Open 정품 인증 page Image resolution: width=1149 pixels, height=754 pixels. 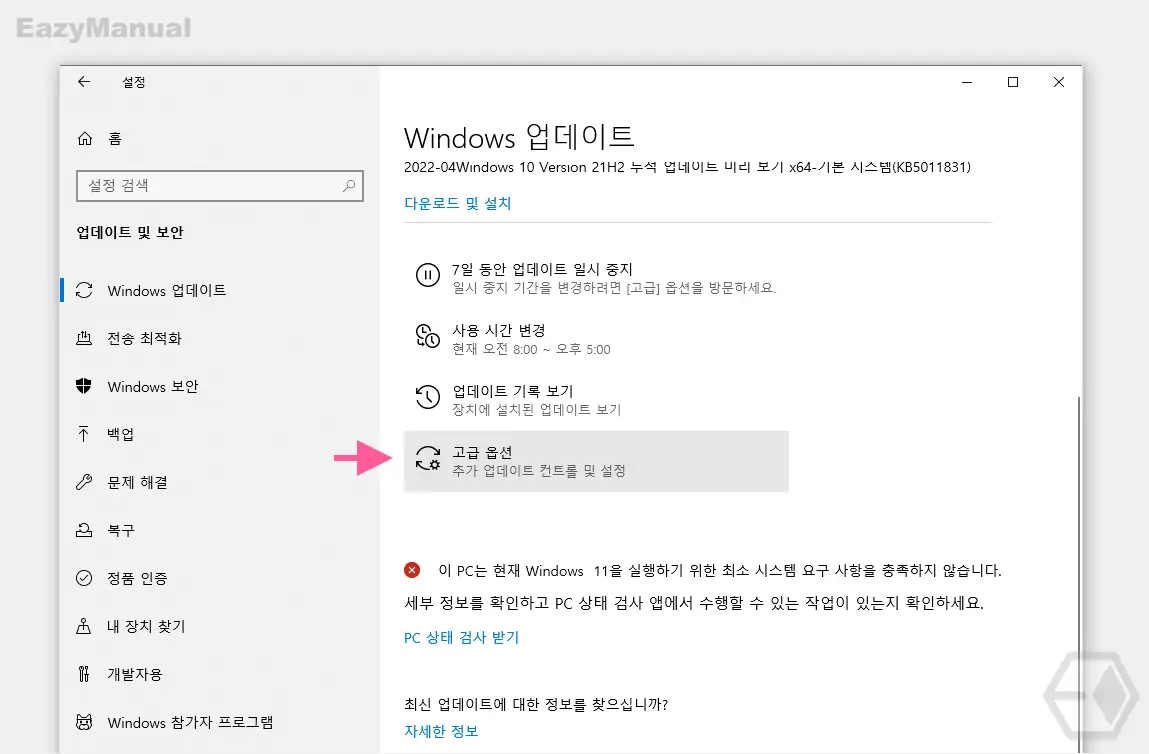point(219,578)
